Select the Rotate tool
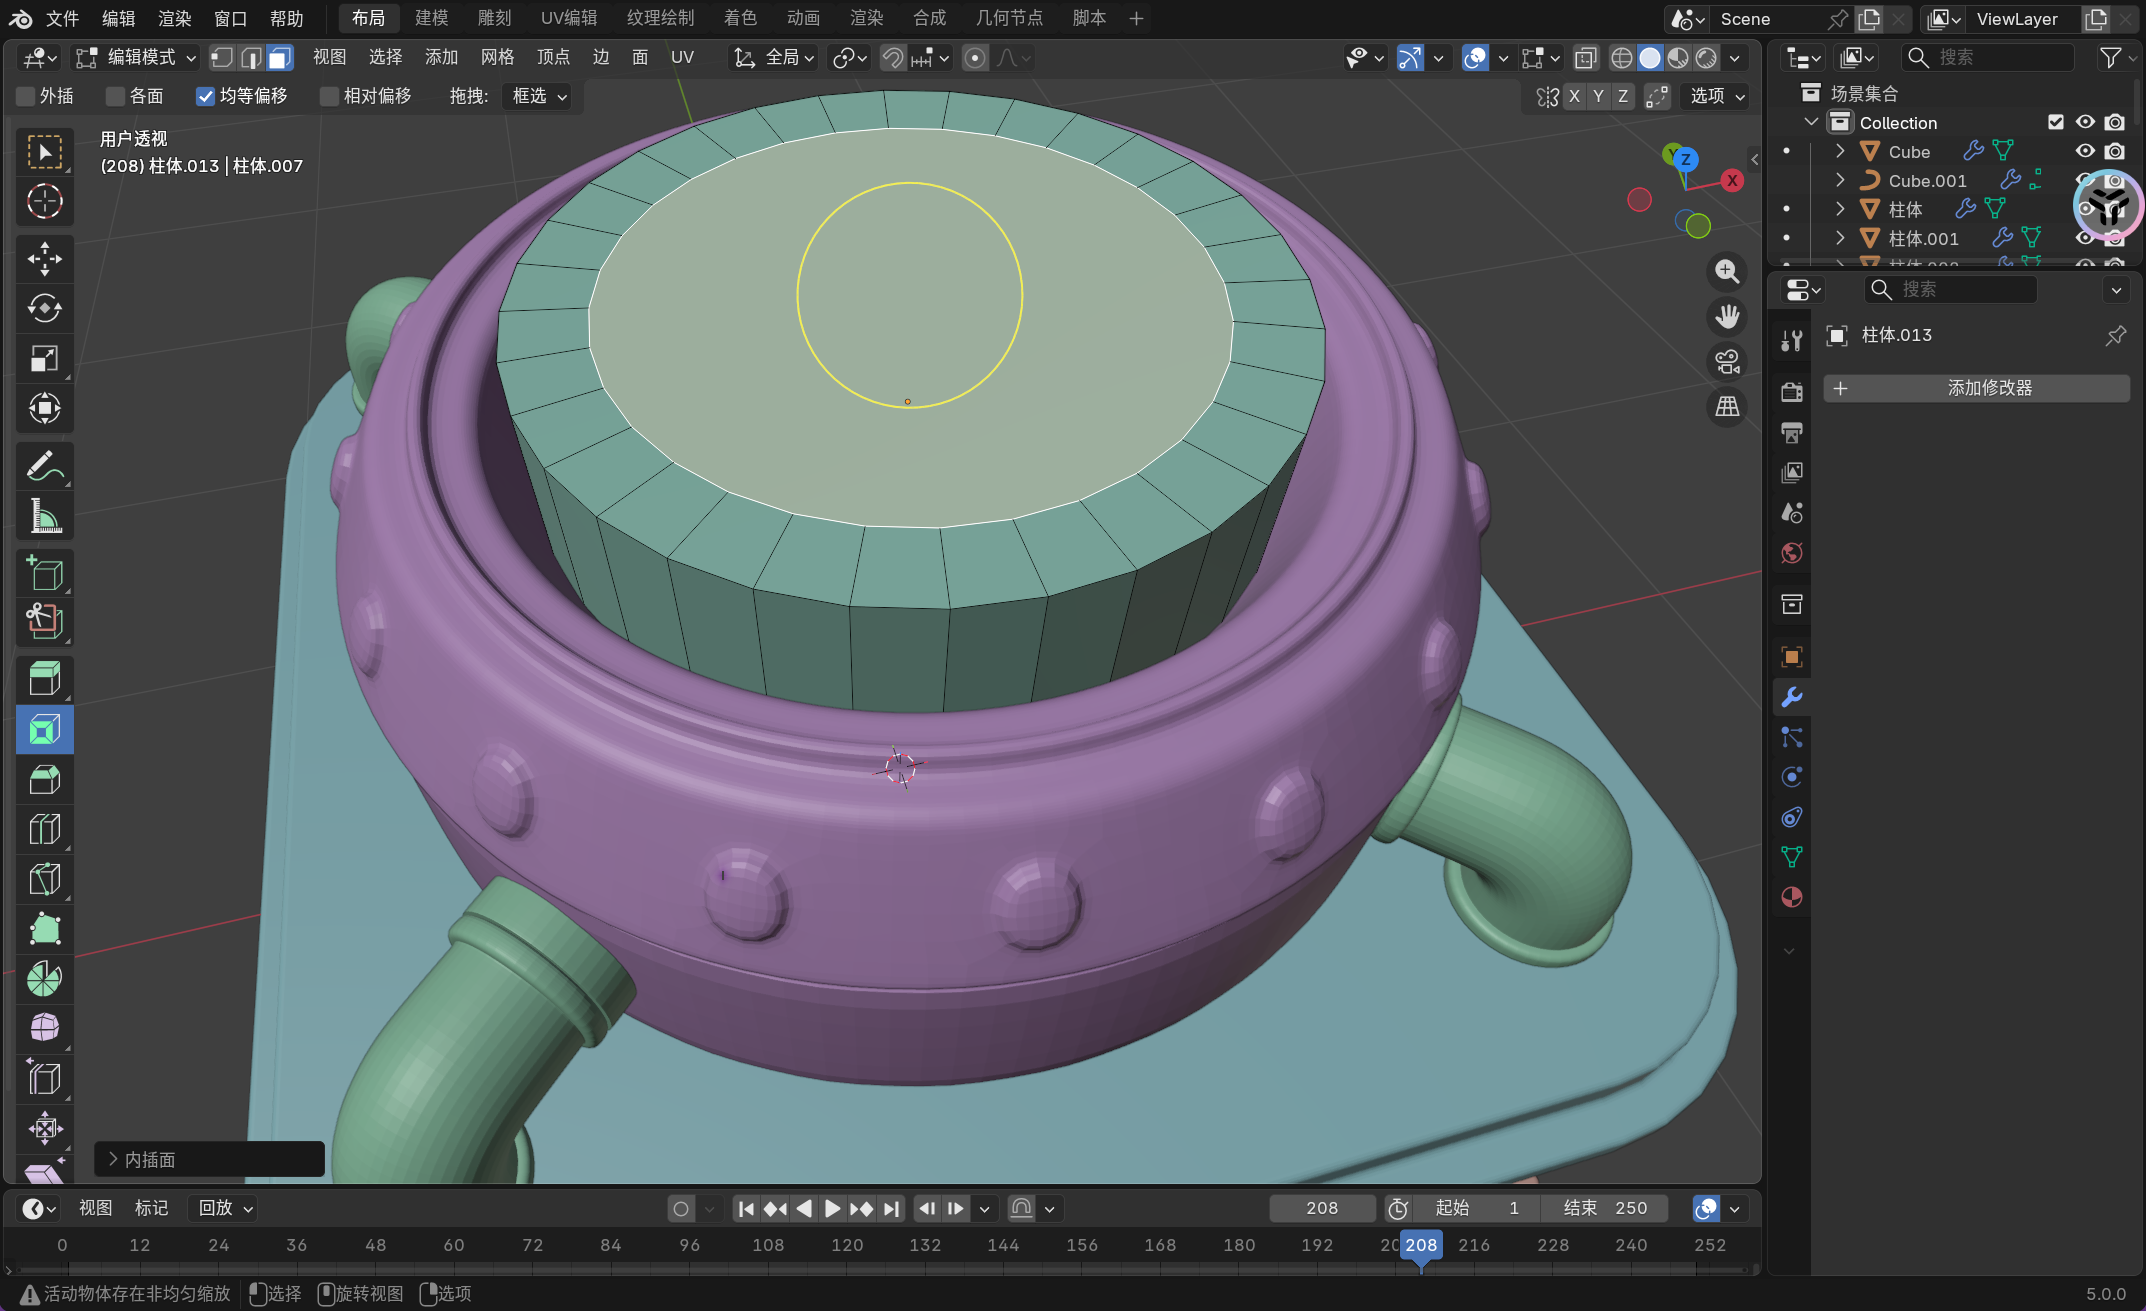Screen dimensions: 2146x1311 44,308
